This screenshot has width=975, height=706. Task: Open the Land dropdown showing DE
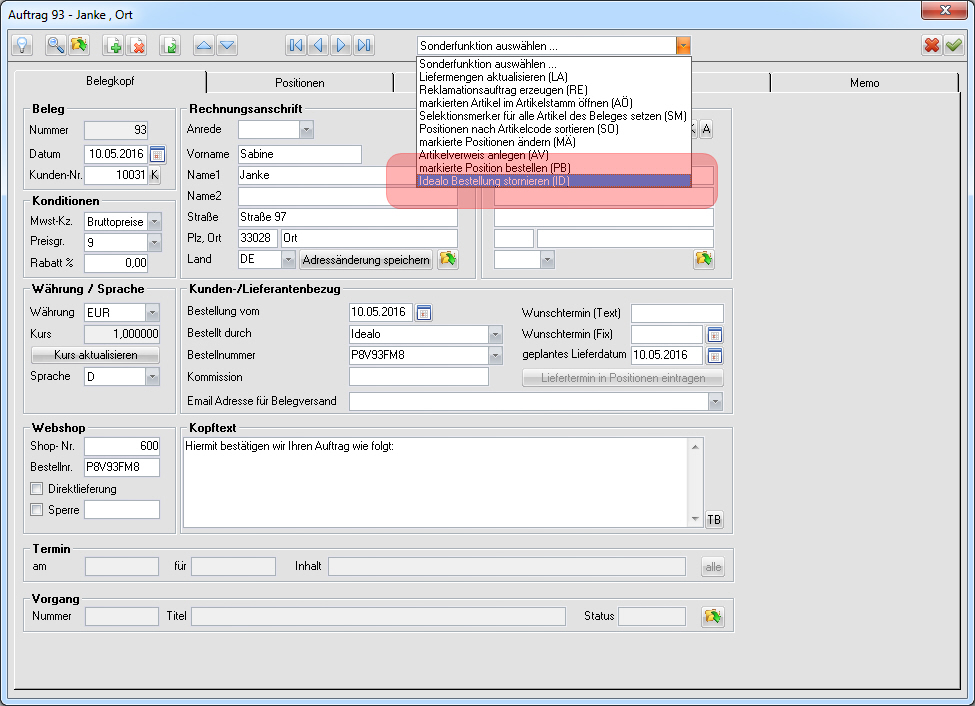click(x=288, y=260)
